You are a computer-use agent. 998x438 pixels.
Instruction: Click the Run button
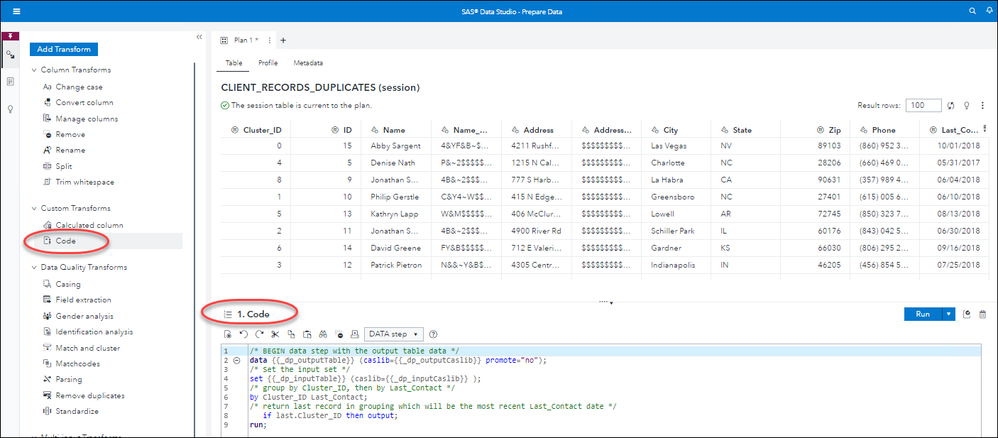[x=922, y=314]
